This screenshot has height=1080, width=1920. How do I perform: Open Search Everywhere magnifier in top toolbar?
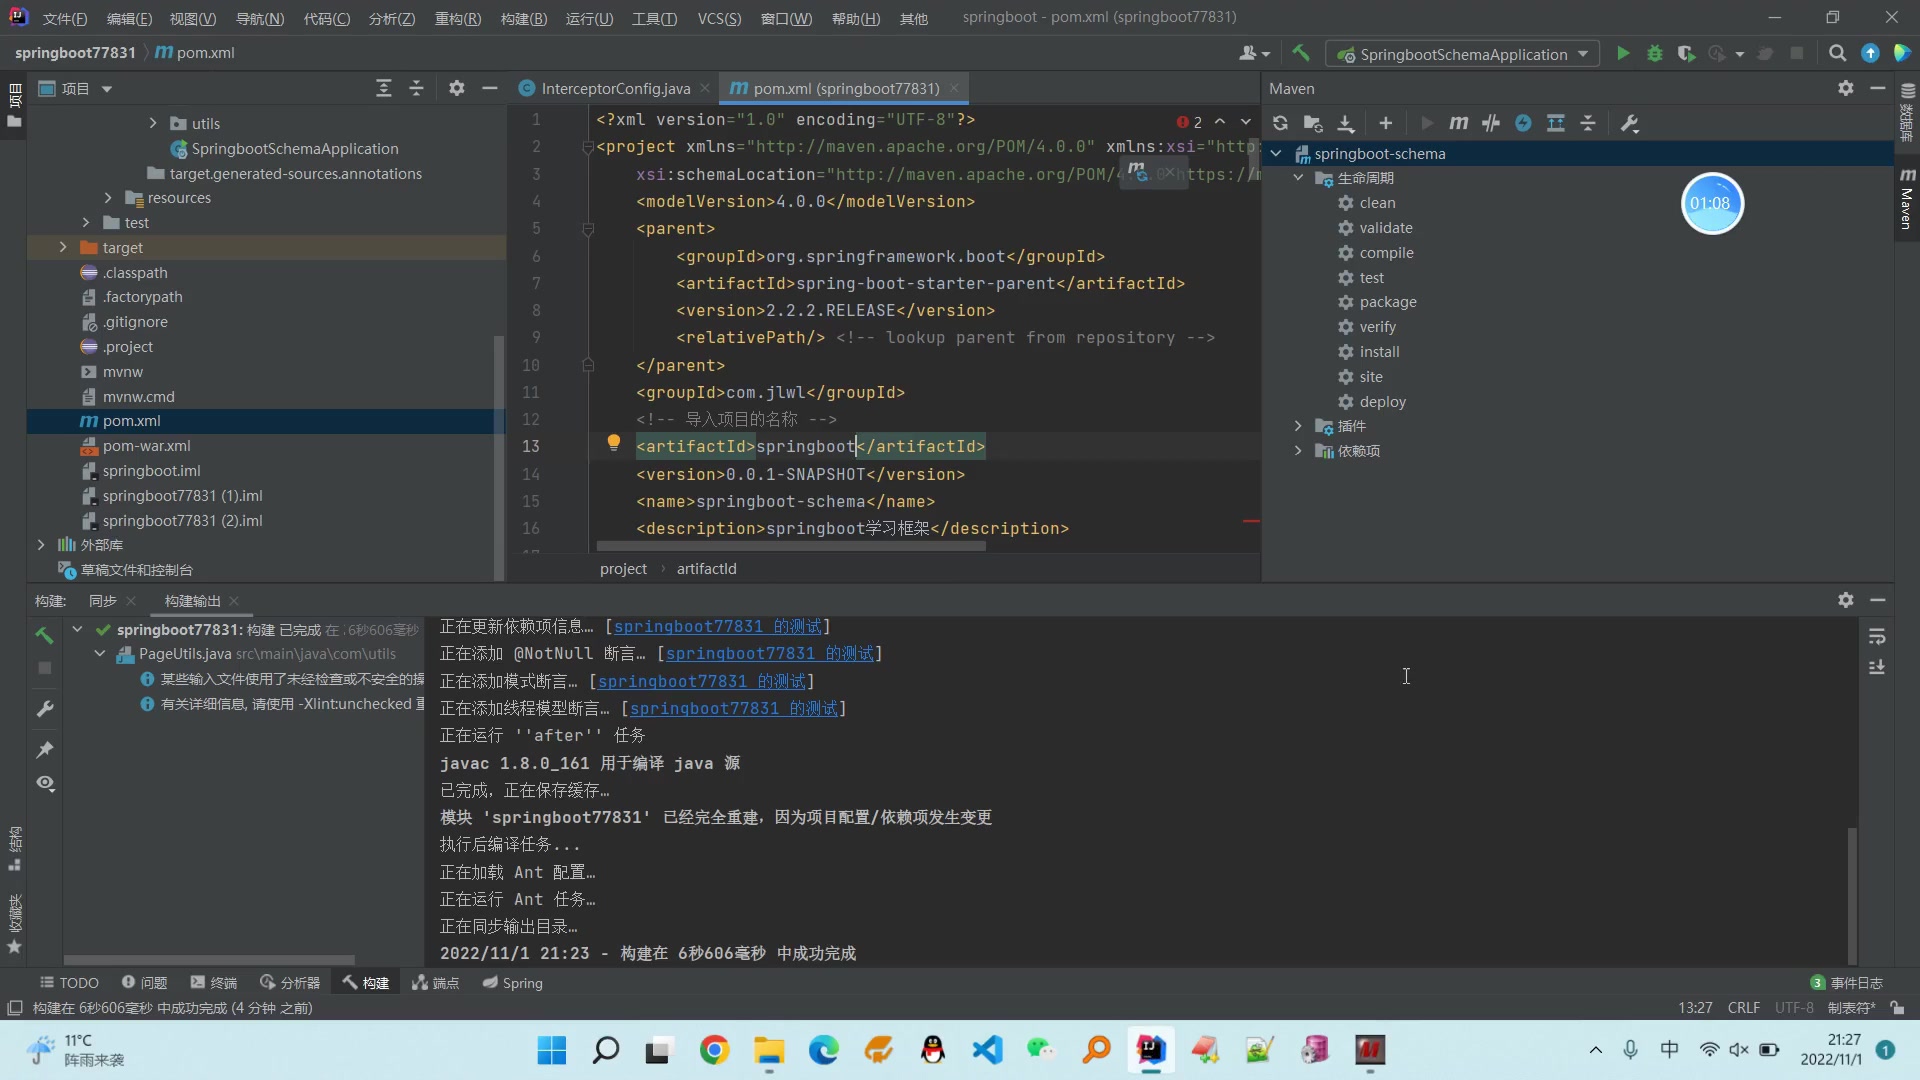(1837, 53)
